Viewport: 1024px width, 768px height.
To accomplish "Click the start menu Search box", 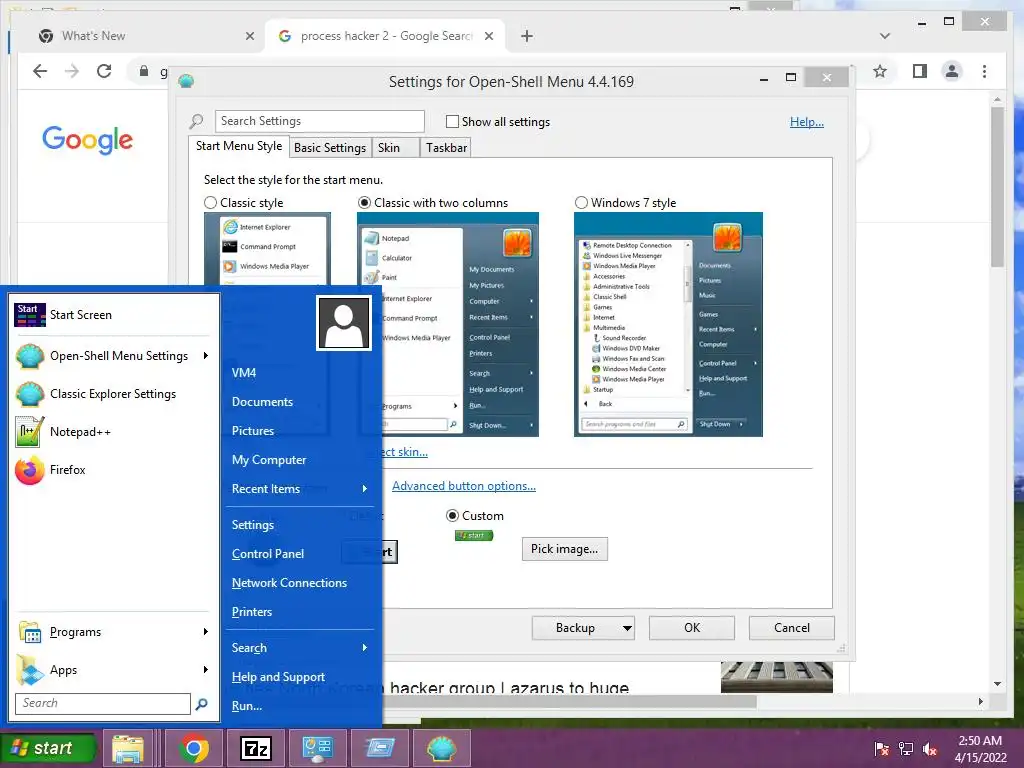I will point(103,703).
